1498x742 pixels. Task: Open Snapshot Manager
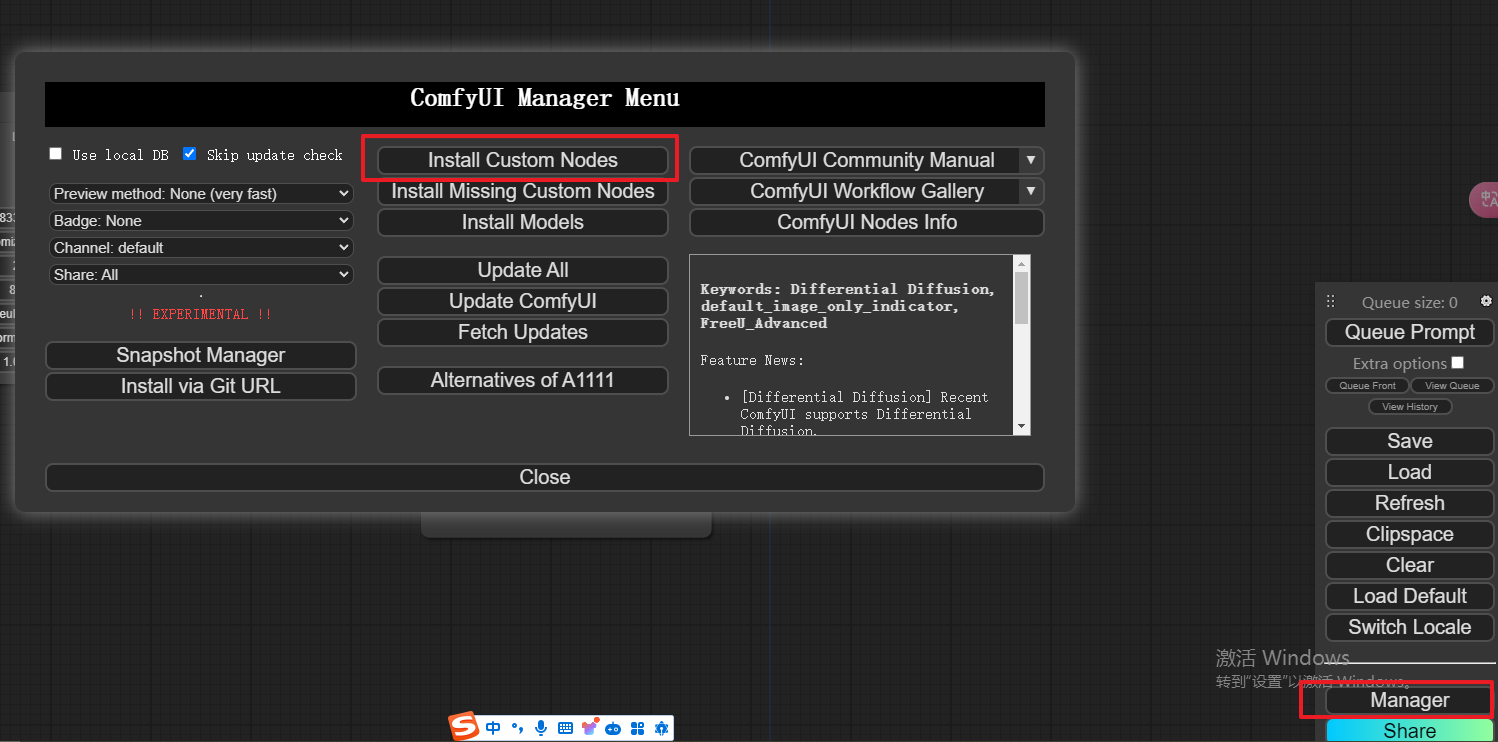click(x=201, y=355)
